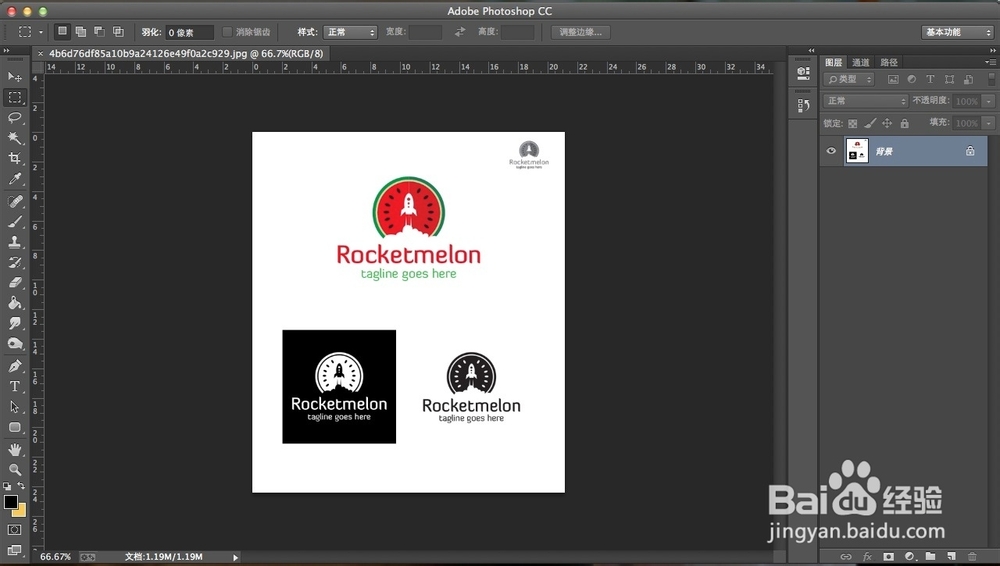
Task: Choose the Crop tool
Action: [15, 158]
